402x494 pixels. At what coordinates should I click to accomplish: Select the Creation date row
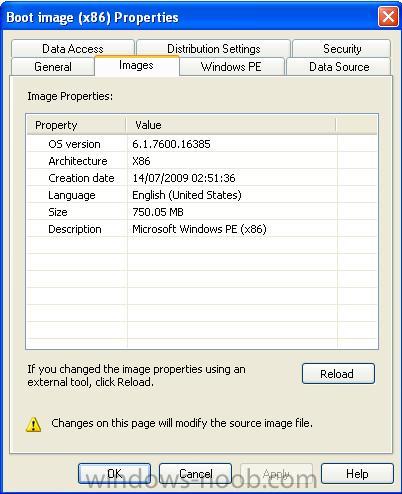point(202,178)
